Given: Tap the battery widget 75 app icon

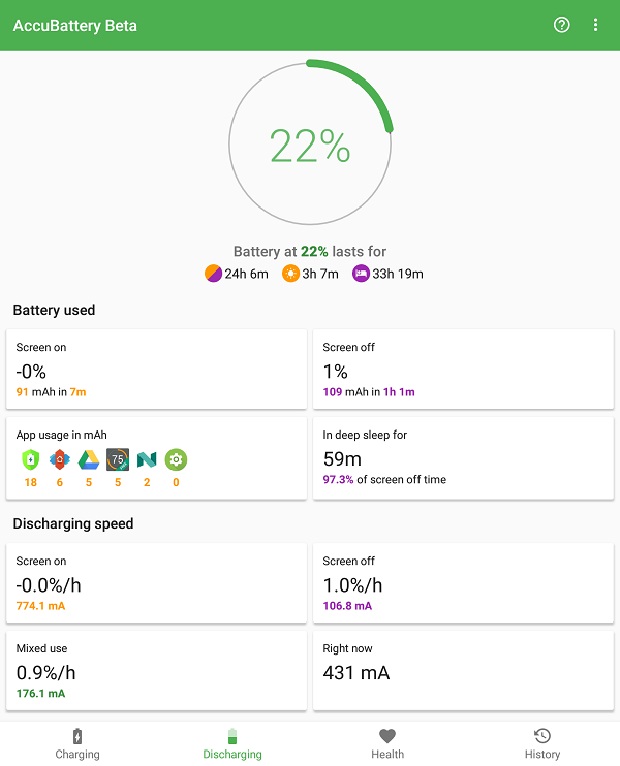Looking at the screenshot, I should [118, 460].
